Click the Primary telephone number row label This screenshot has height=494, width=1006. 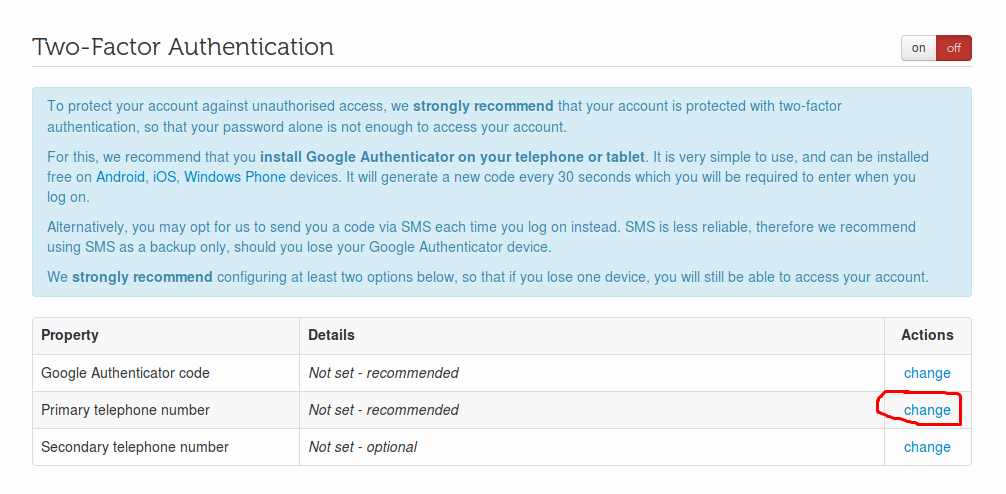pos(125,410)
